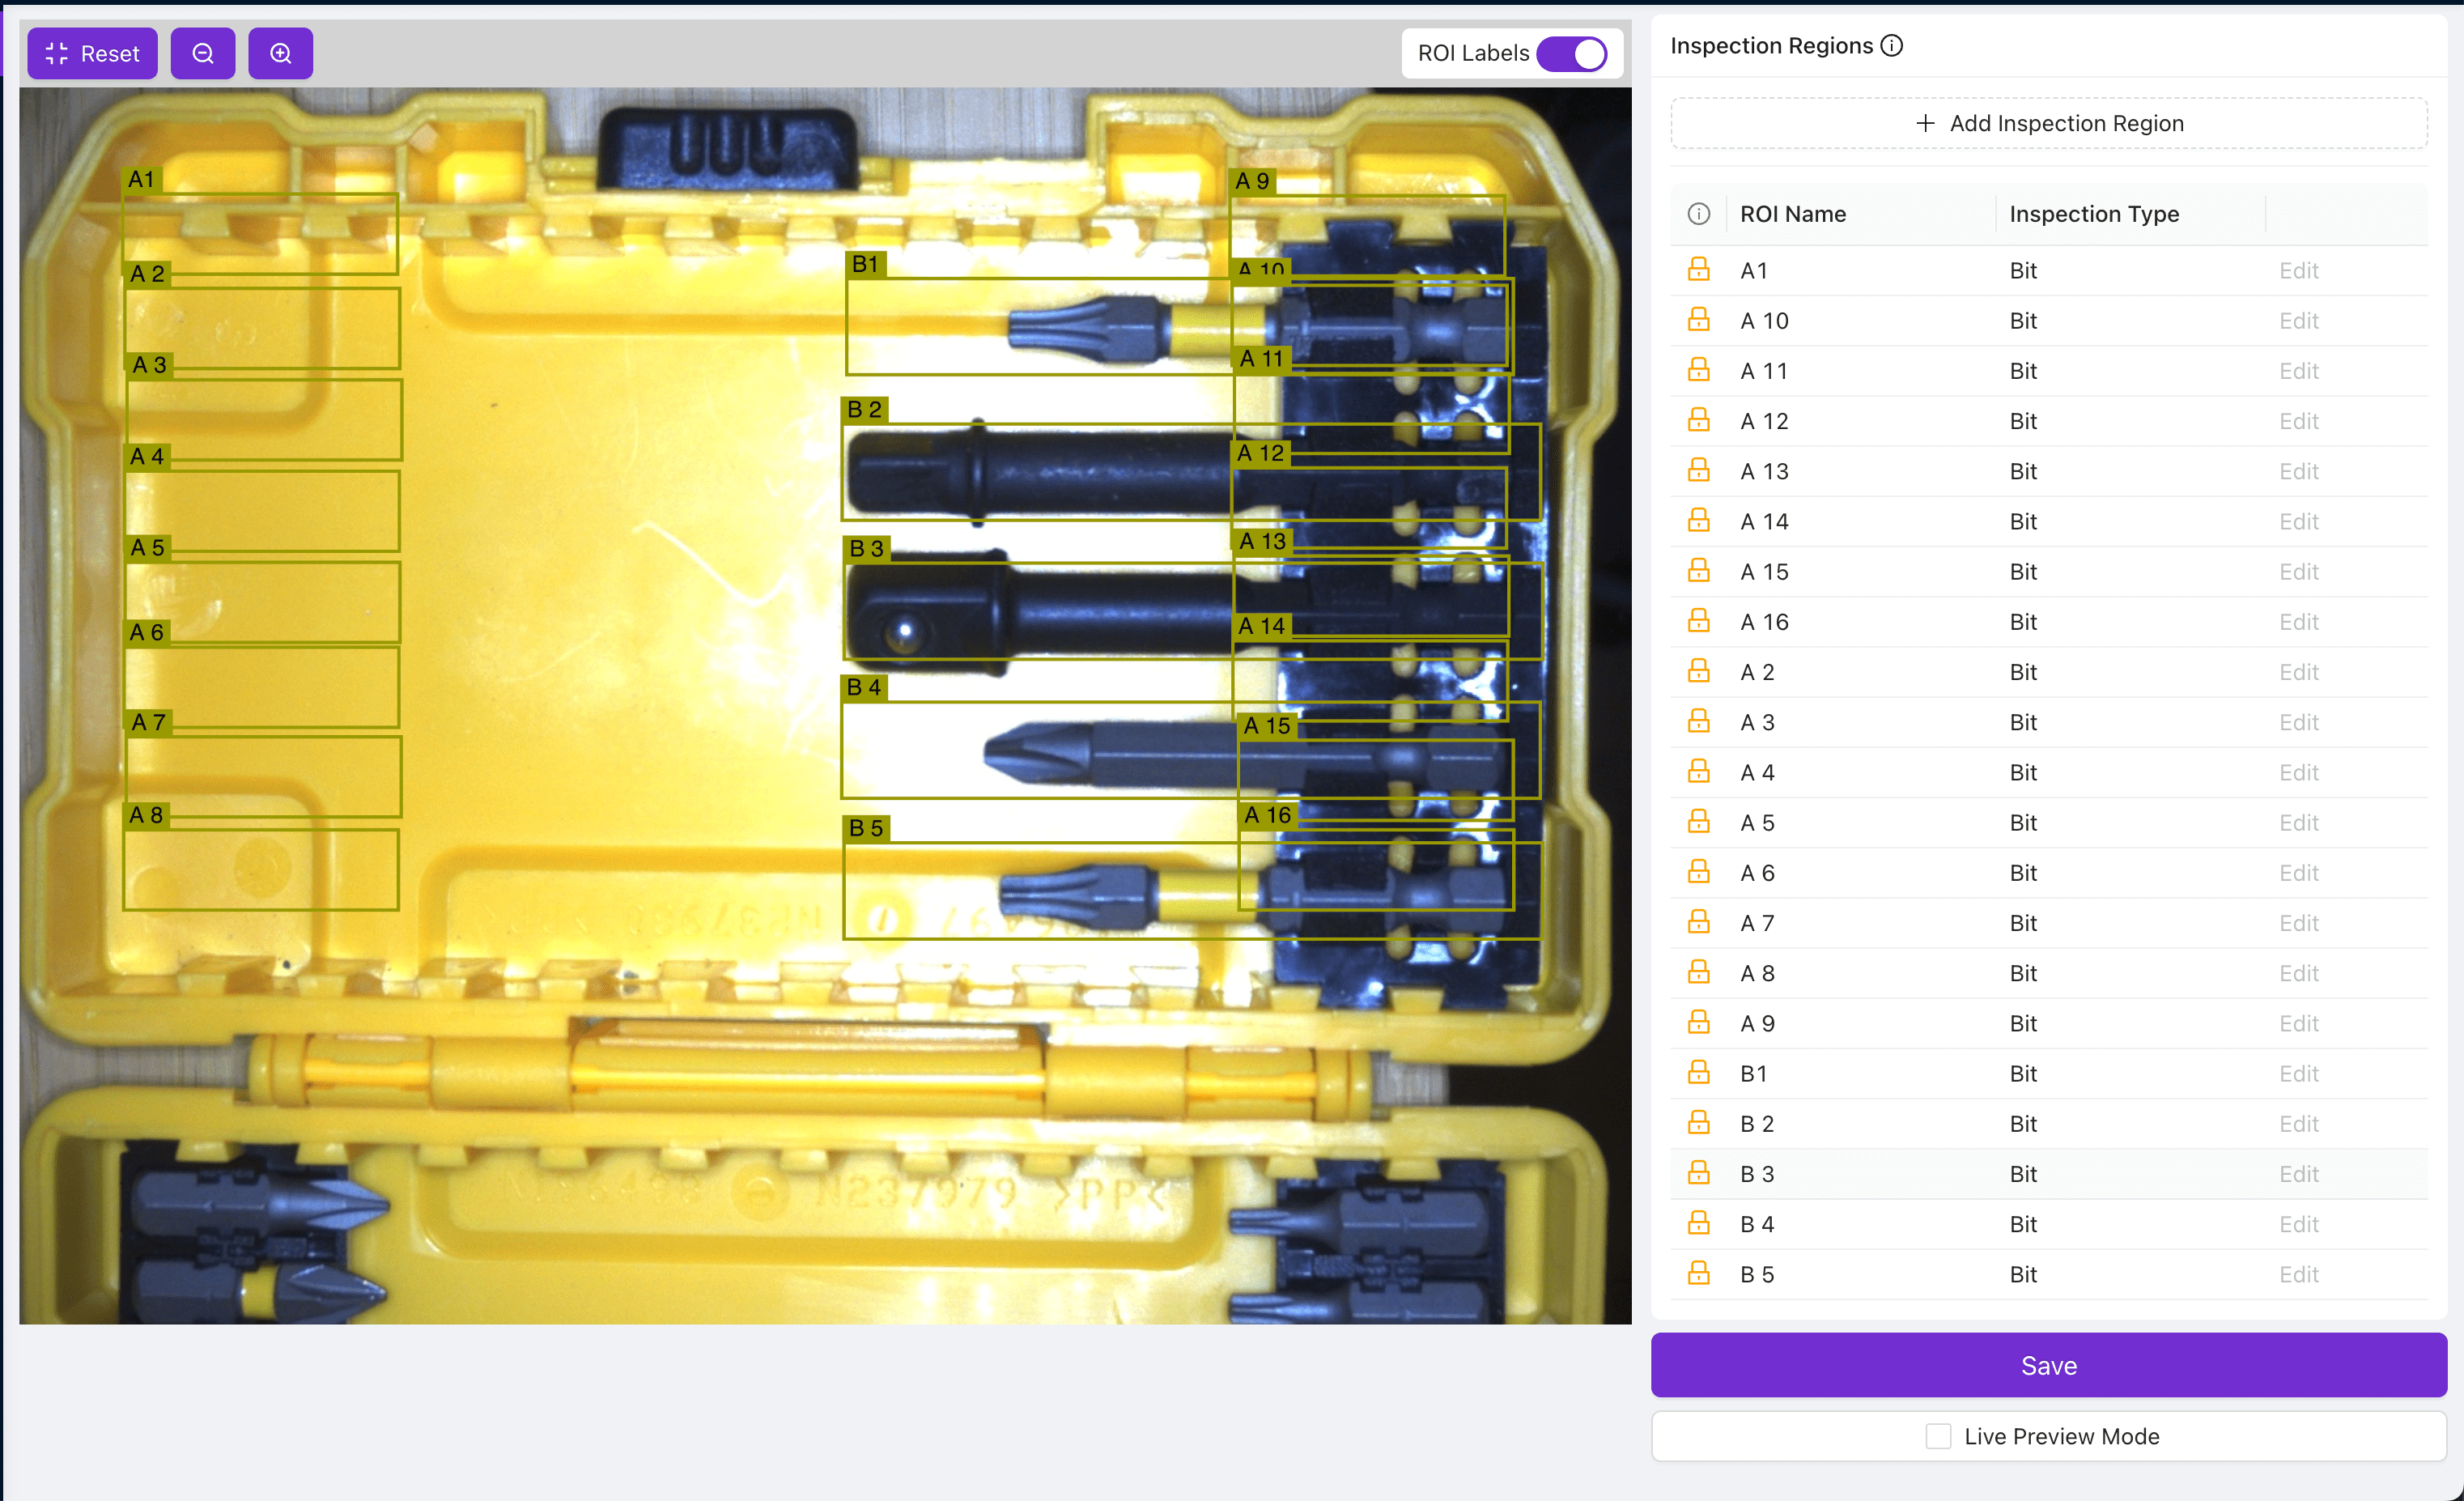Save the inspection regions
The image size is (2464, 1501).
[2048, 1365]
